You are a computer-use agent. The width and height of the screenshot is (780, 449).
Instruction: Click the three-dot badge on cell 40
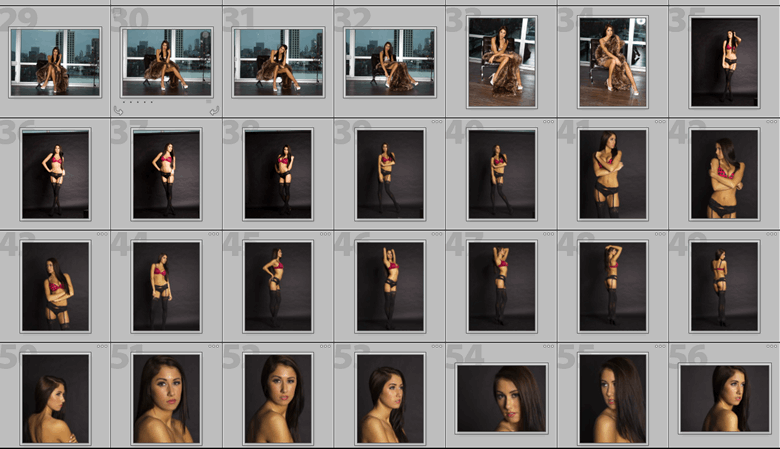549,123
